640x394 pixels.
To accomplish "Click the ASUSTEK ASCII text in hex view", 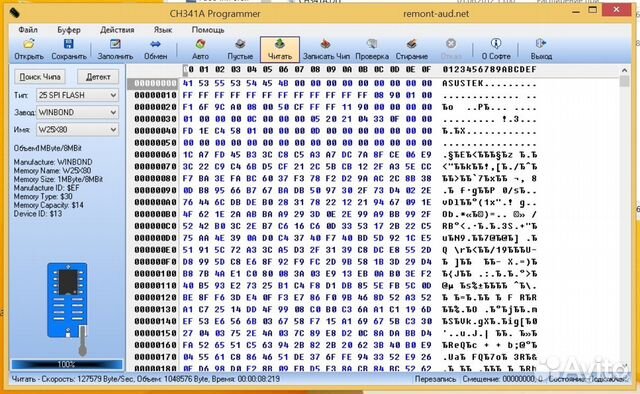I will [x=462, y=83].
